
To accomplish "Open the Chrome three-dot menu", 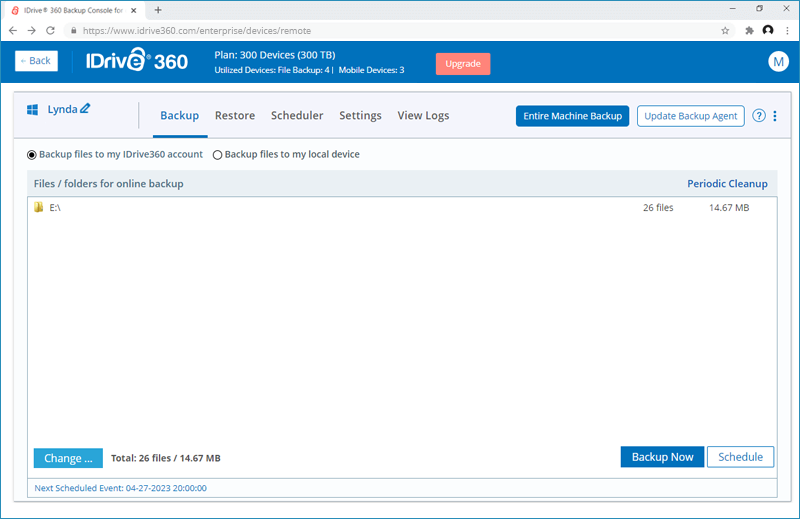I will [787, 31].
